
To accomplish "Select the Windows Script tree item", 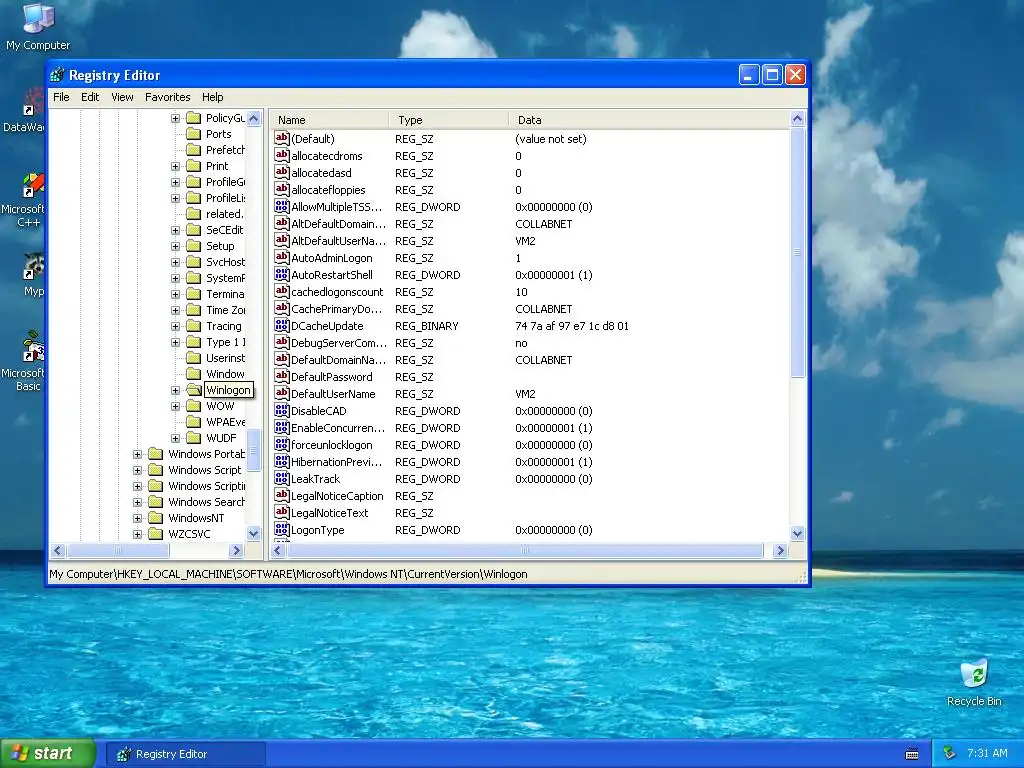I will pyautogui.click(x=204, y=470).
